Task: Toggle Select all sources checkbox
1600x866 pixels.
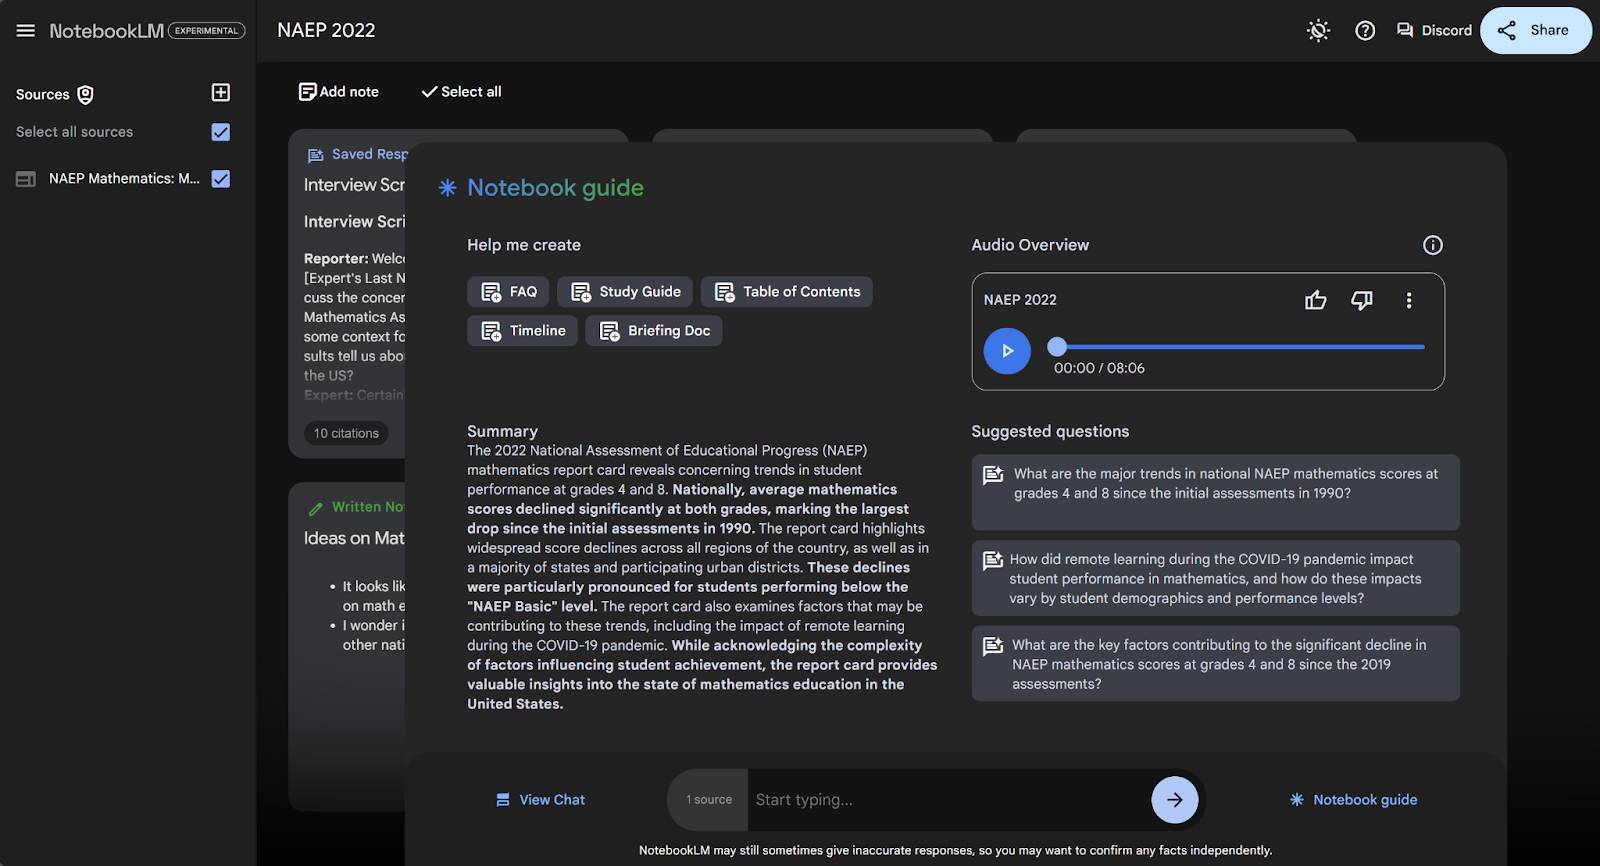Action: pyautogui.click(x=221, y=132)
